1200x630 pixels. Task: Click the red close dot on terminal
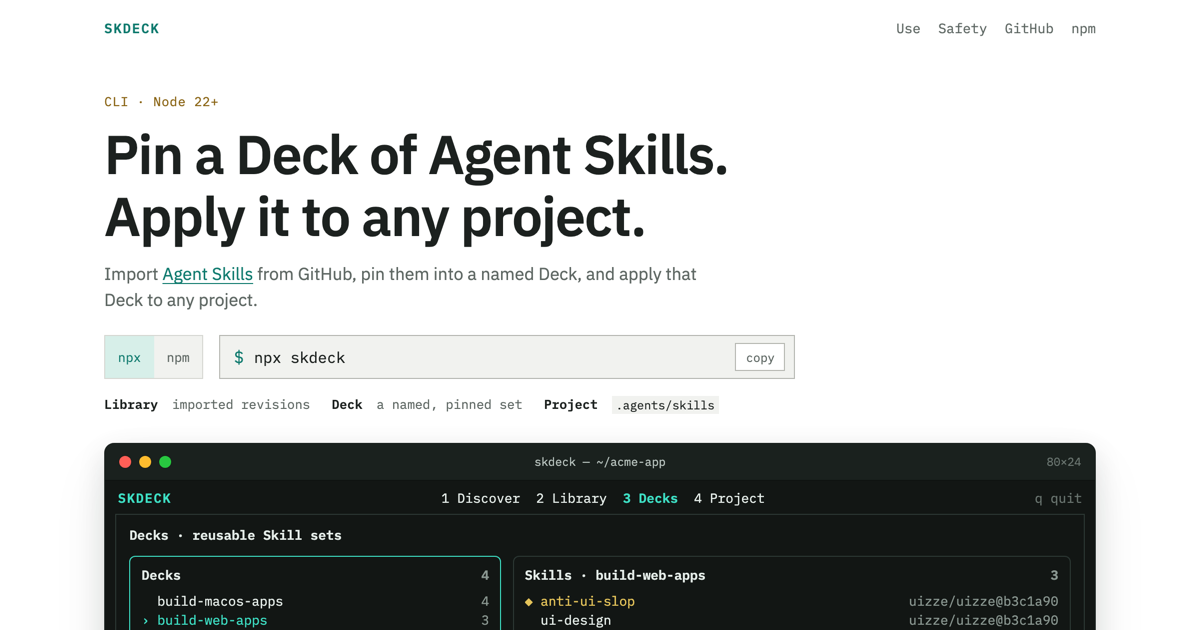125,462
